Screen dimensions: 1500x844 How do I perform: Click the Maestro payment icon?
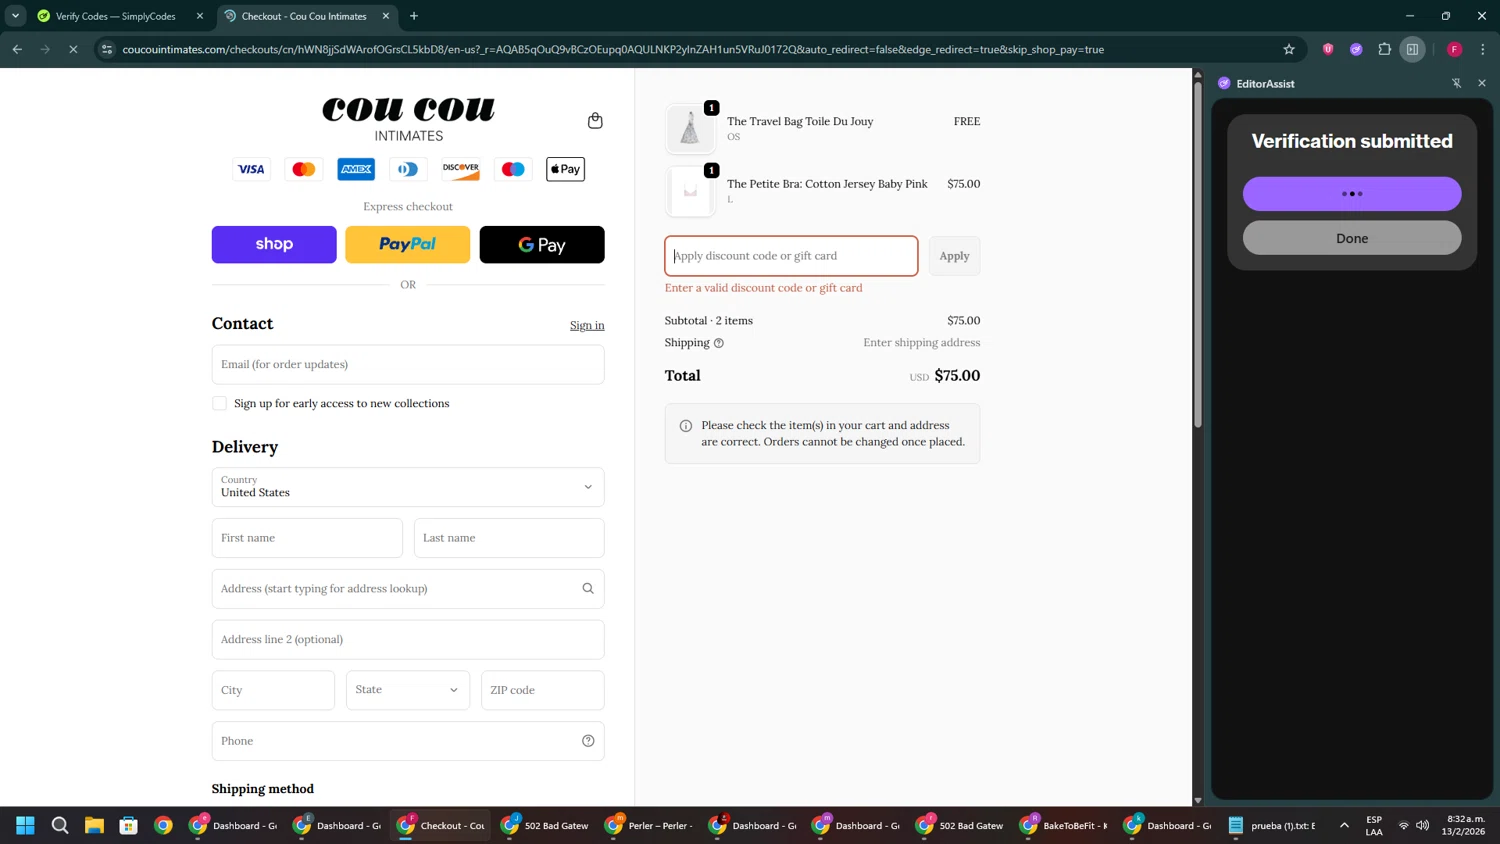click(x=513, y=169)
